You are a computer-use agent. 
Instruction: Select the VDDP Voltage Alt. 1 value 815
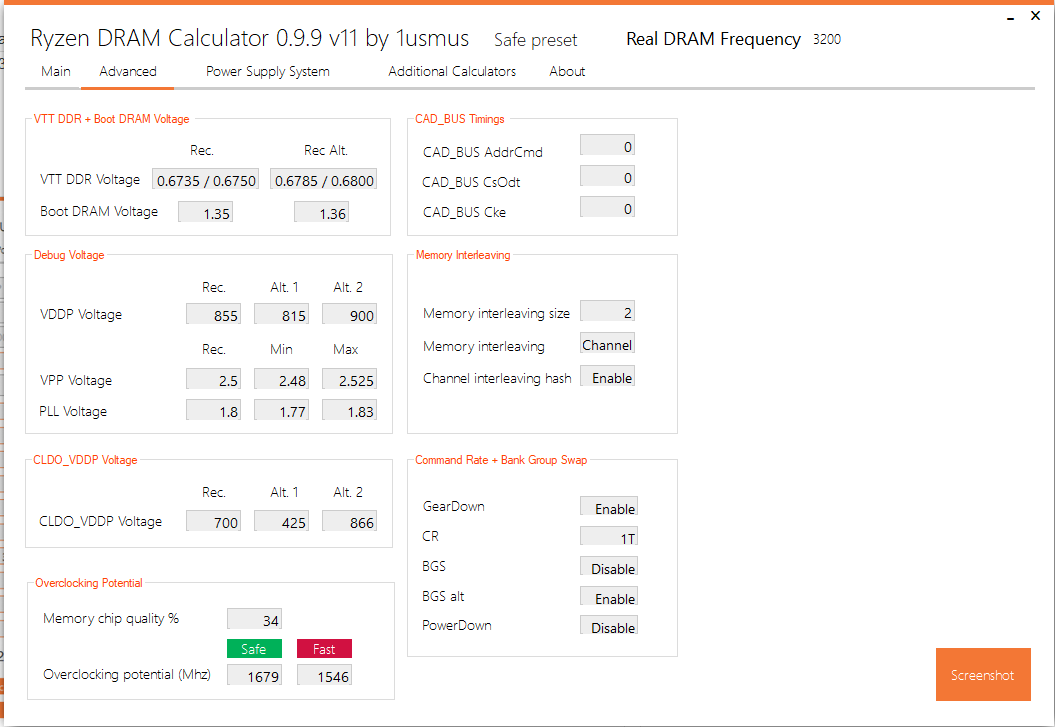(x=282, y=315)
